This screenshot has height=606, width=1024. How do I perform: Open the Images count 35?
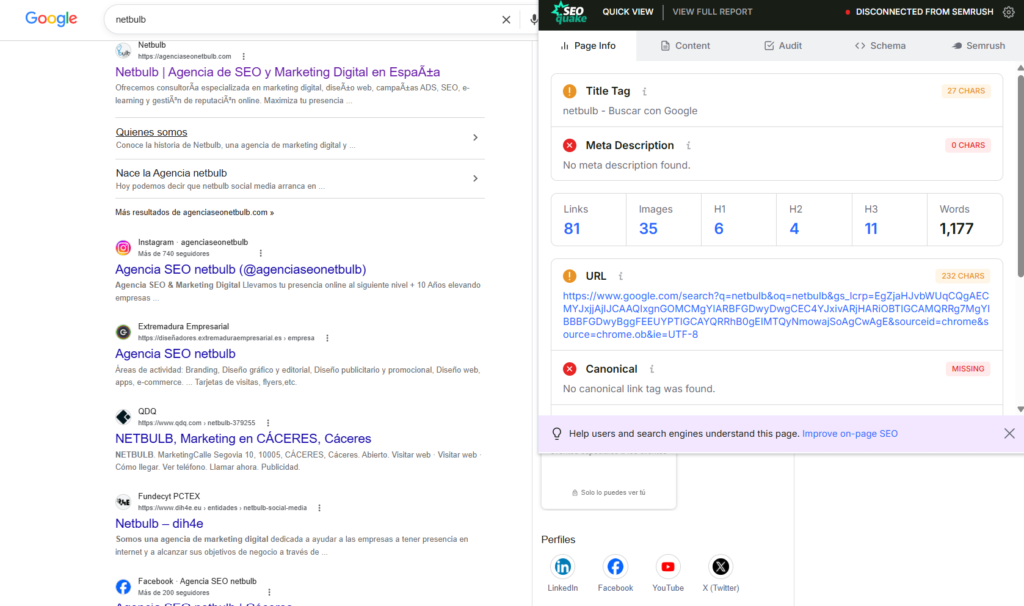648,229
